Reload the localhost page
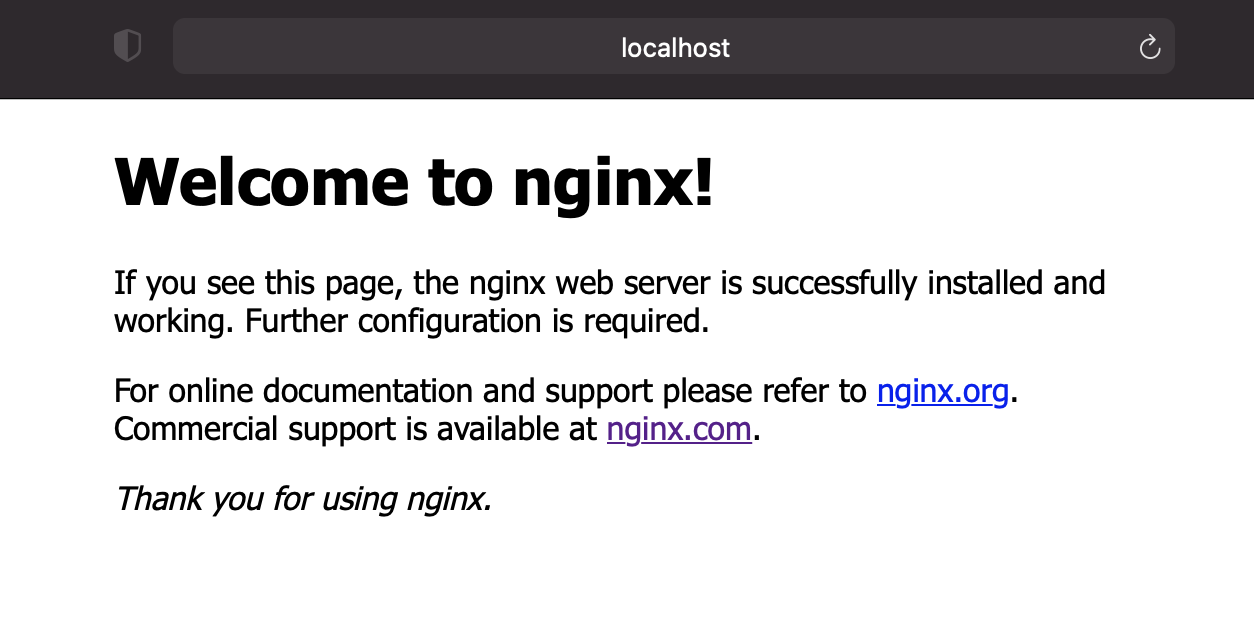 (1150, 47)
